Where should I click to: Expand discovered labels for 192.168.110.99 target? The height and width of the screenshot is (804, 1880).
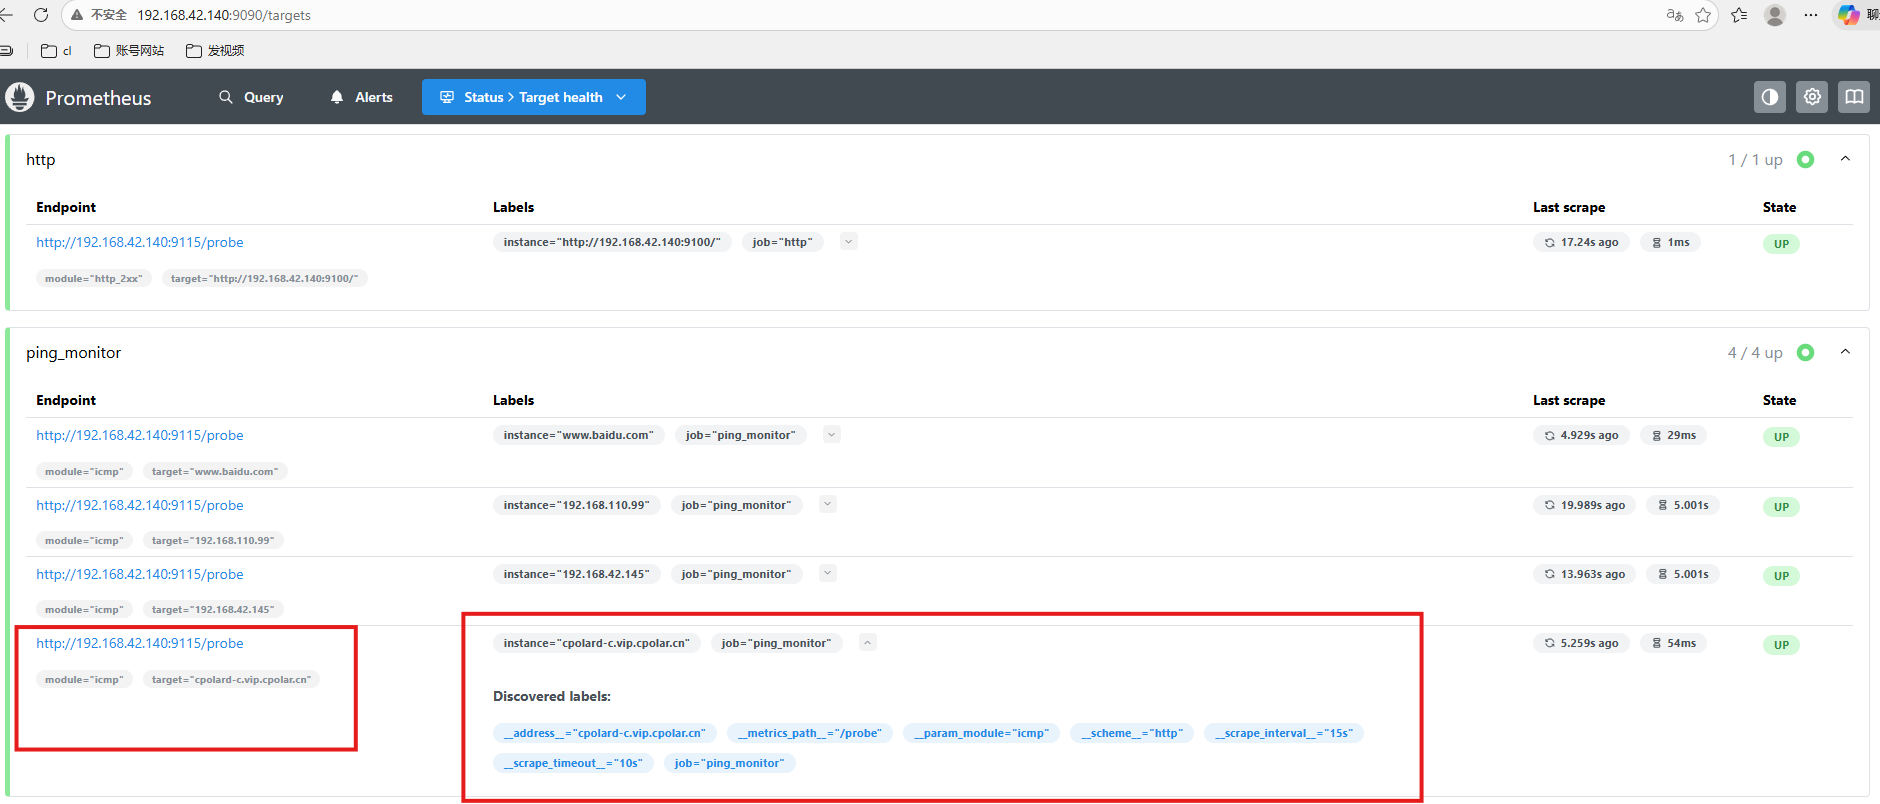point(827,504)
